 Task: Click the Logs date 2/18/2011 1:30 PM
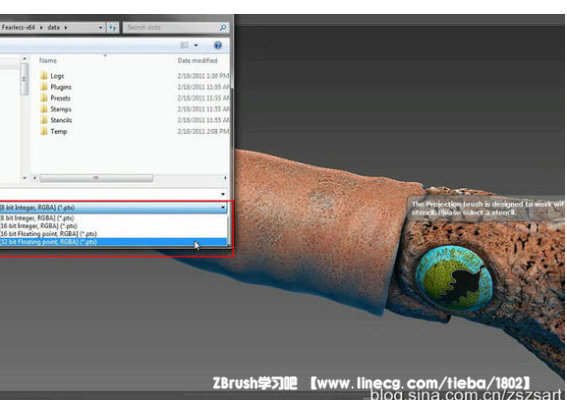tap(204, 76)
